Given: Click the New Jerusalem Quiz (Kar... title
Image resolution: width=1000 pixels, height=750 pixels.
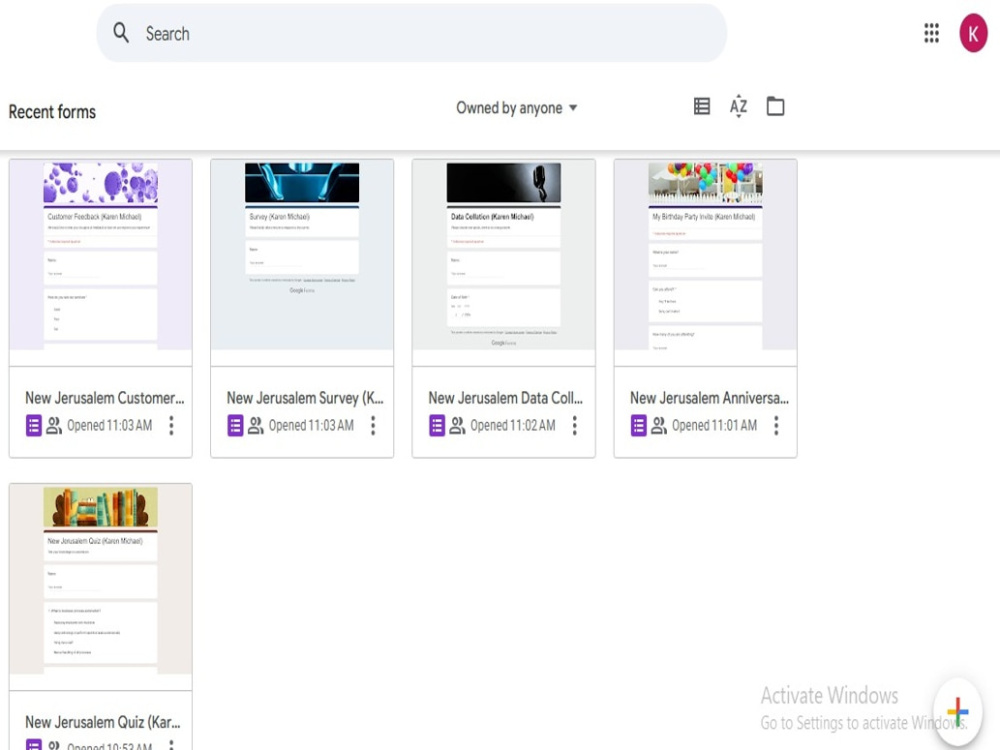Looking at the screenshot, I should [x=103, y=722].
